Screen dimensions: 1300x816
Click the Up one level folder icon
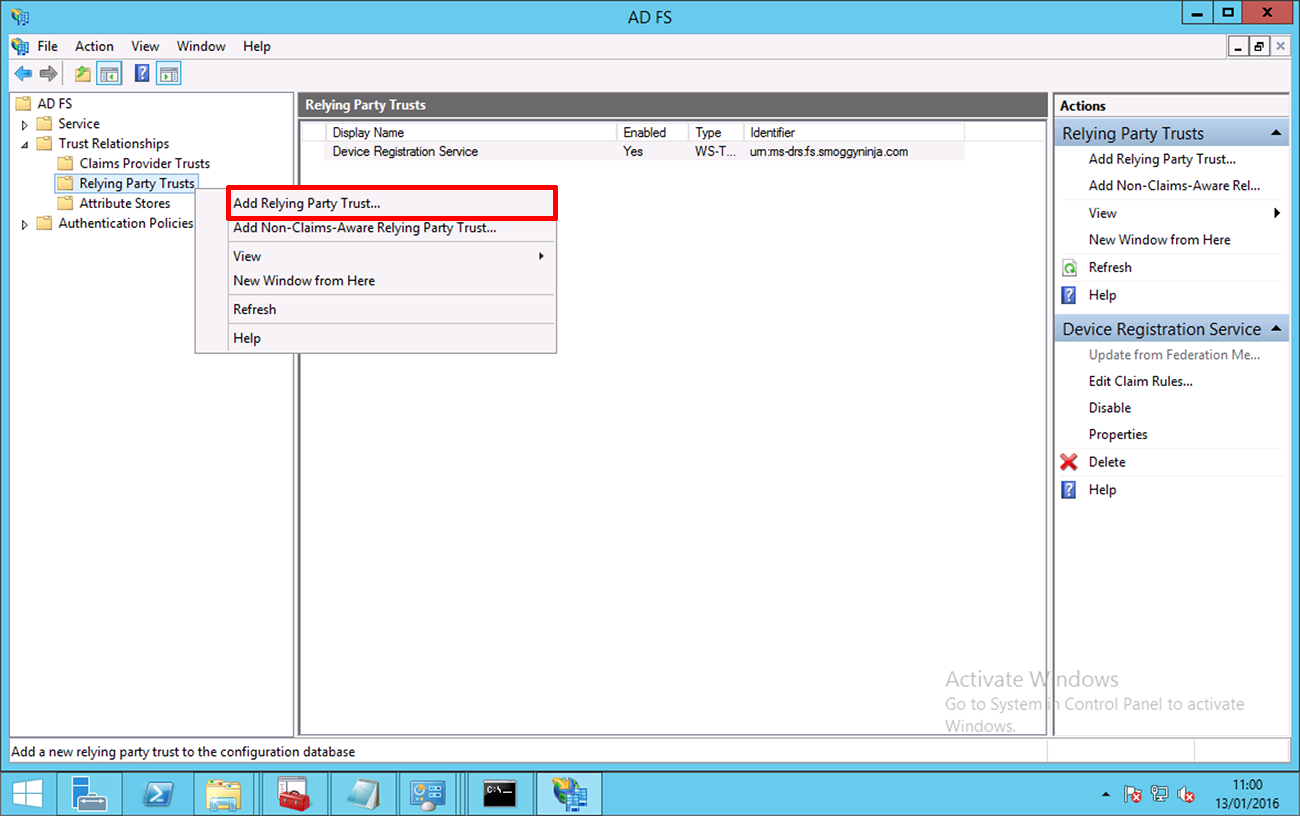point(84,73)
